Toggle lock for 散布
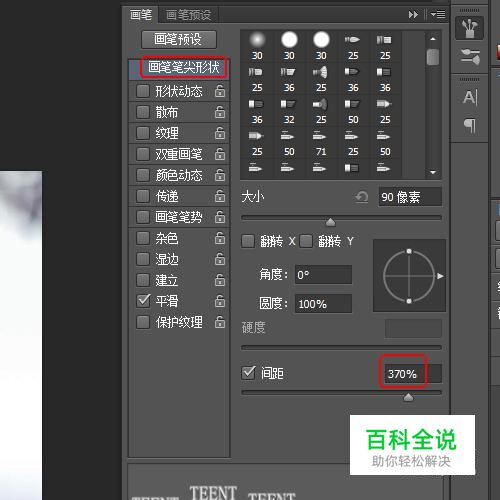The image size is (500, 500). pos(220,112)
